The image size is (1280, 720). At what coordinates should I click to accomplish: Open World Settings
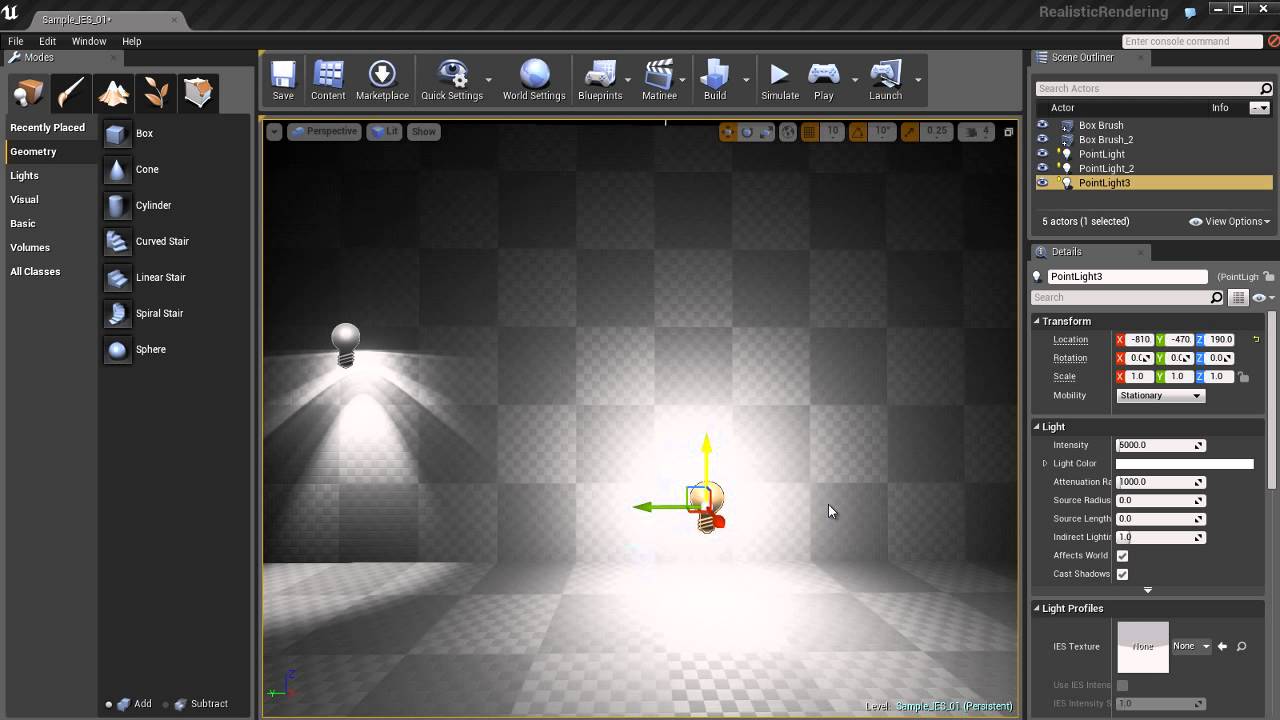coord(534,80)
